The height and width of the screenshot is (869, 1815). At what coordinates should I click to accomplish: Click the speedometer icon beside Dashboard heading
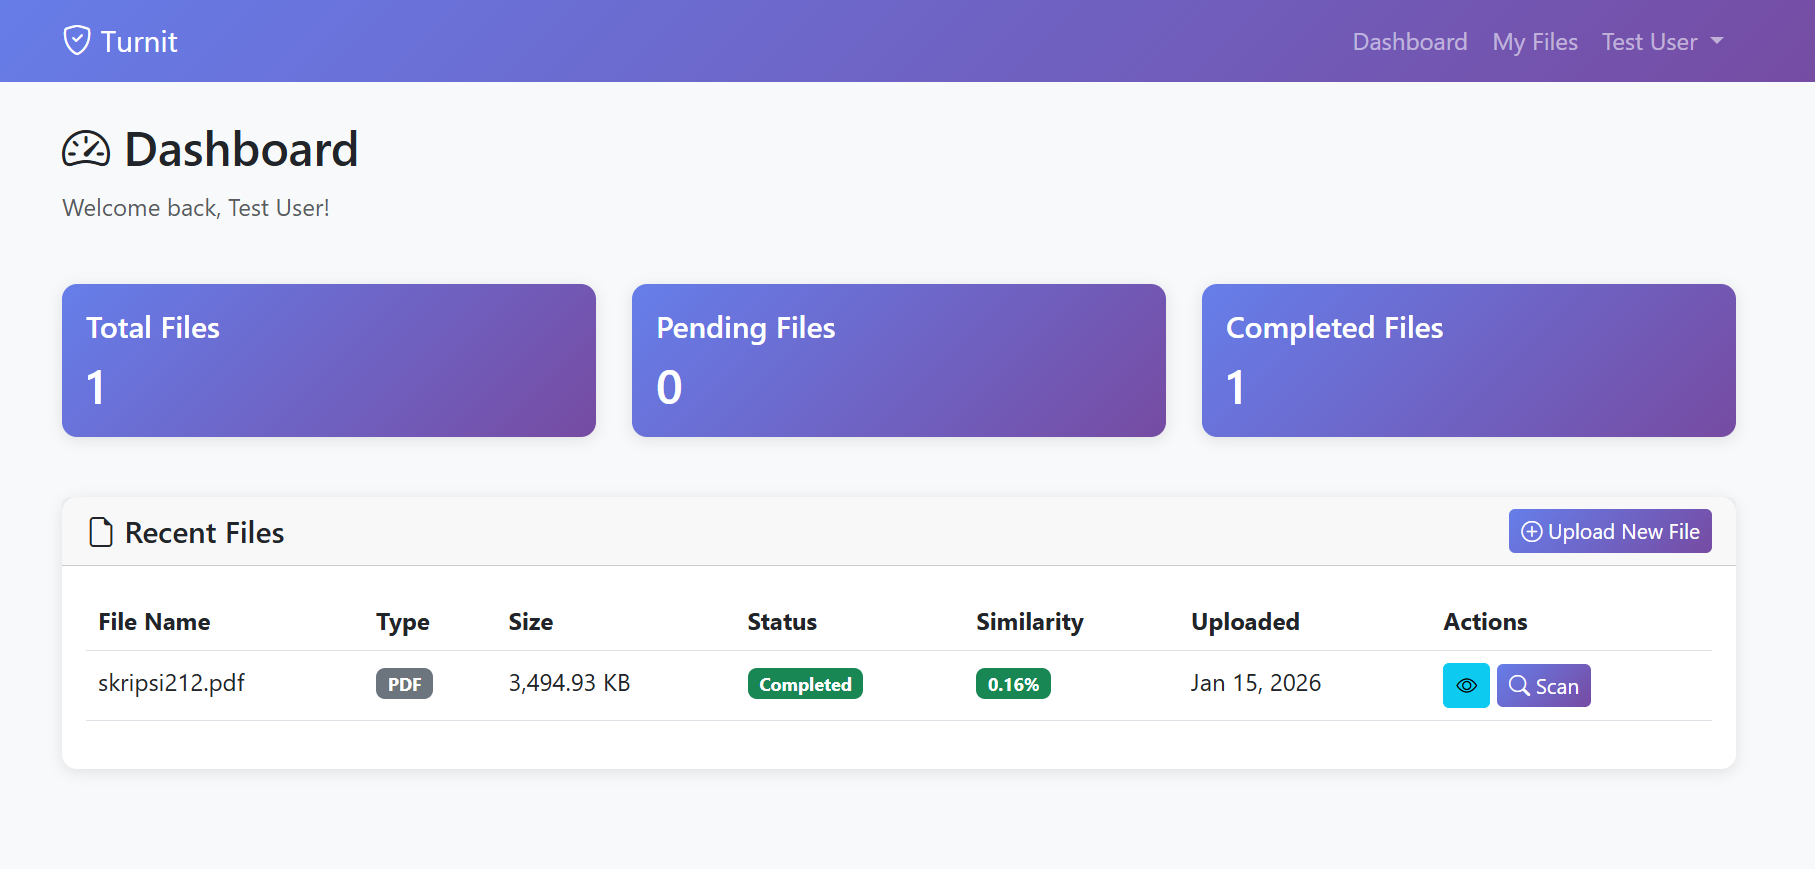(86, 150)
